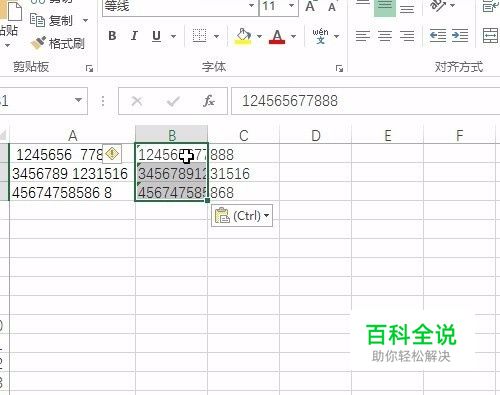Align text right
The width and height of the screenshot is (500, 395).
[407, 36]
